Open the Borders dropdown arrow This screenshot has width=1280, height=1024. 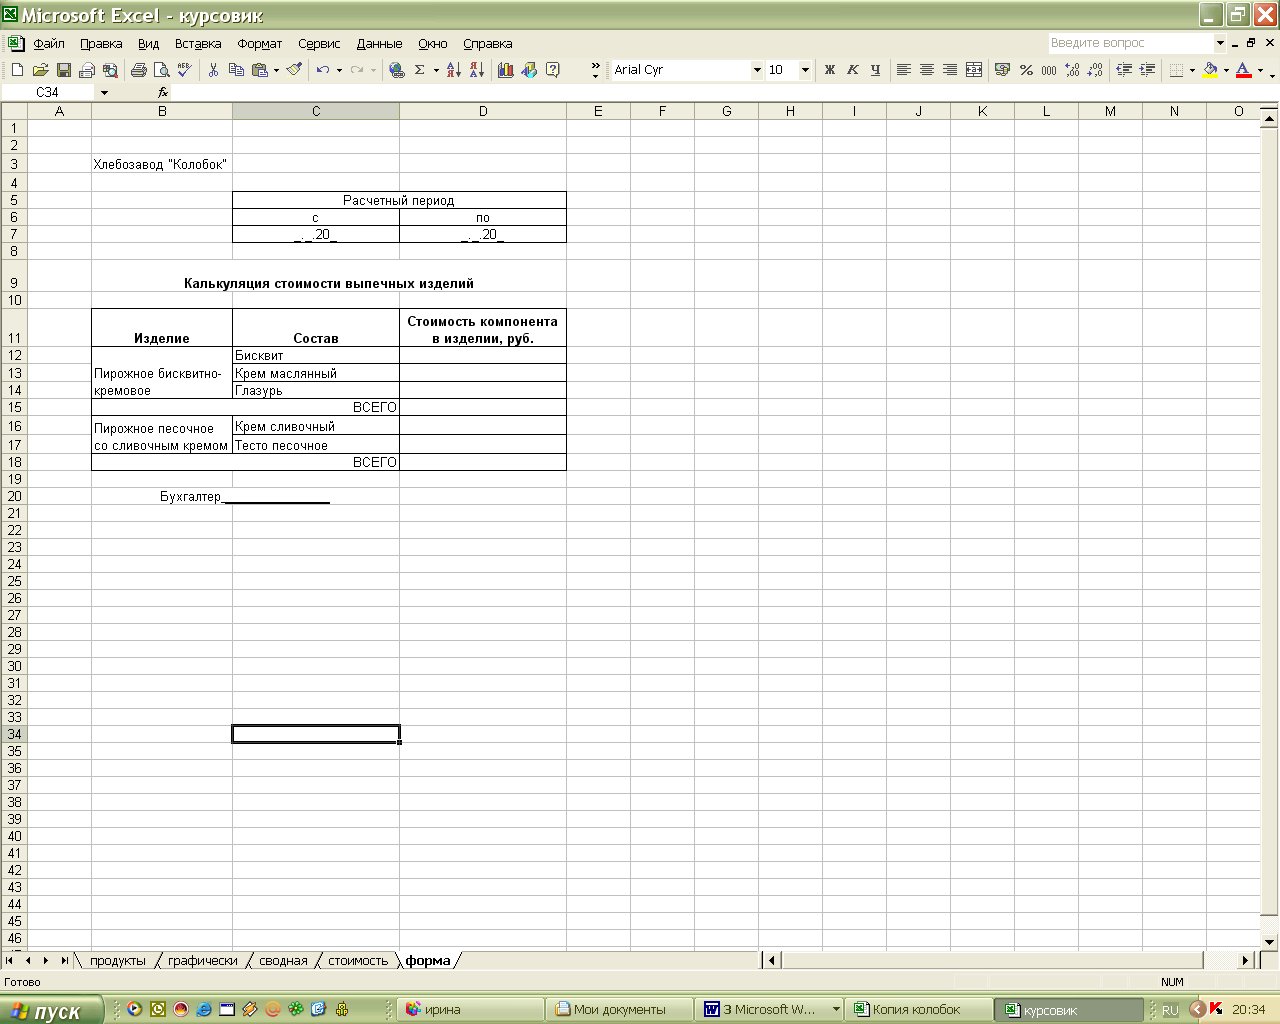pyautogui.click(x=1192, y=70)
